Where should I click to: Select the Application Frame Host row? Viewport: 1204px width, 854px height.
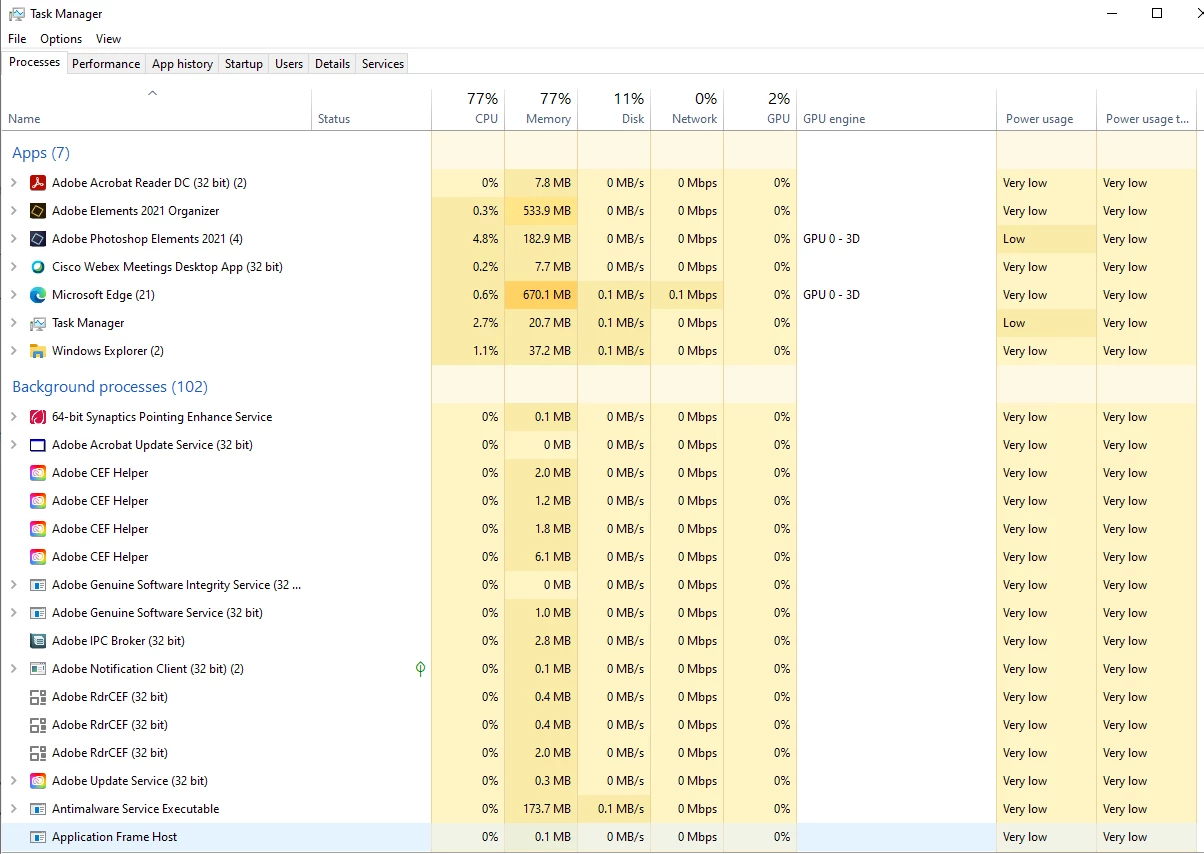click(602, 837)
